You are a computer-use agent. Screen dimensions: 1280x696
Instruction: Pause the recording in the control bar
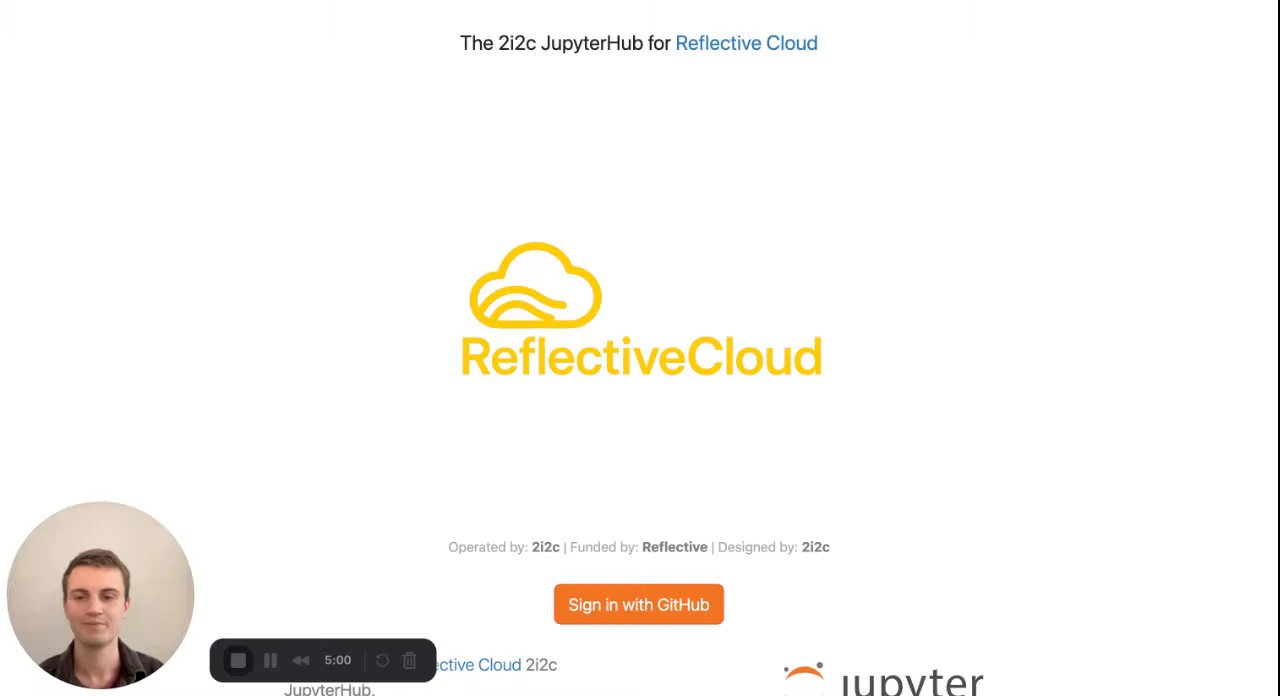[x=270, y=661]
